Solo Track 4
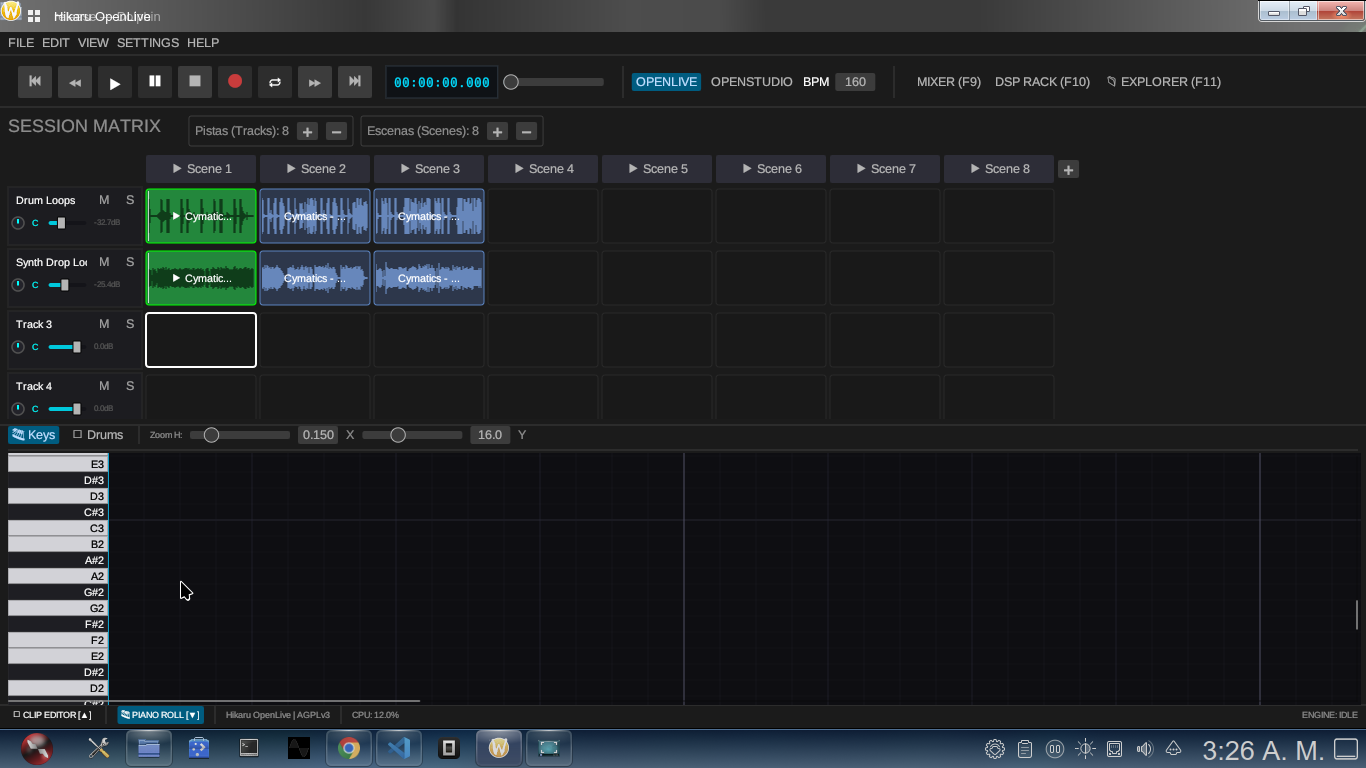 tap(130, 386)
